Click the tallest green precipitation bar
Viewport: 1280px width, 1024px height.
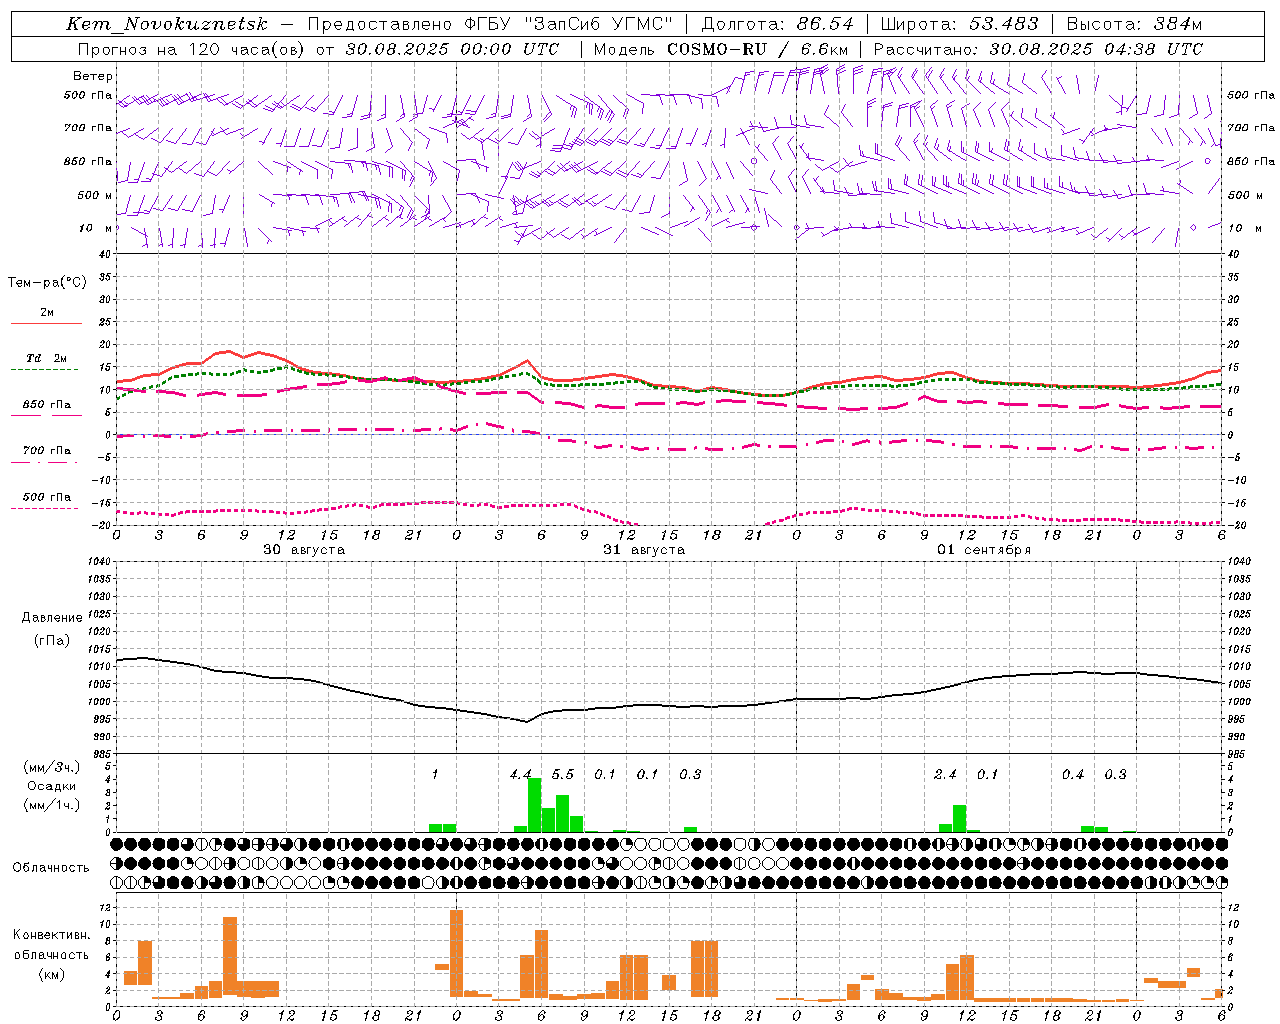click(x=535, y=805)
